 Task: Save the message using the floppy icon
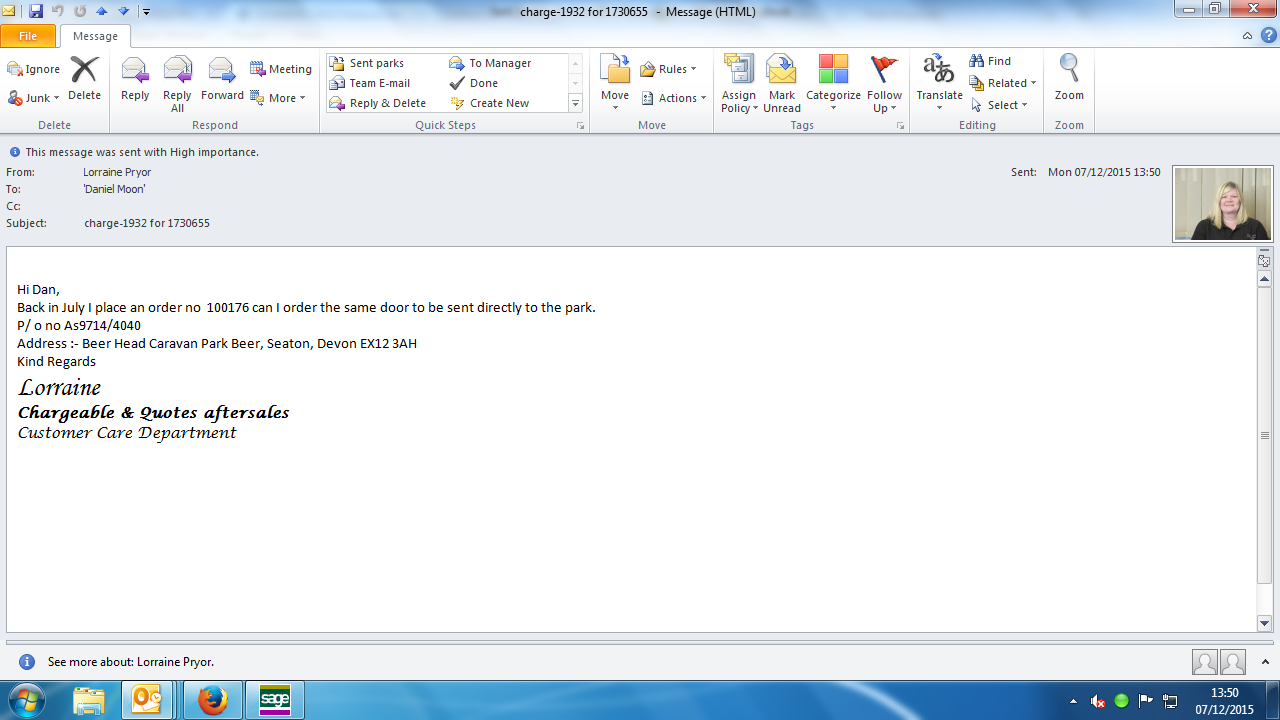tap(36, 11)
